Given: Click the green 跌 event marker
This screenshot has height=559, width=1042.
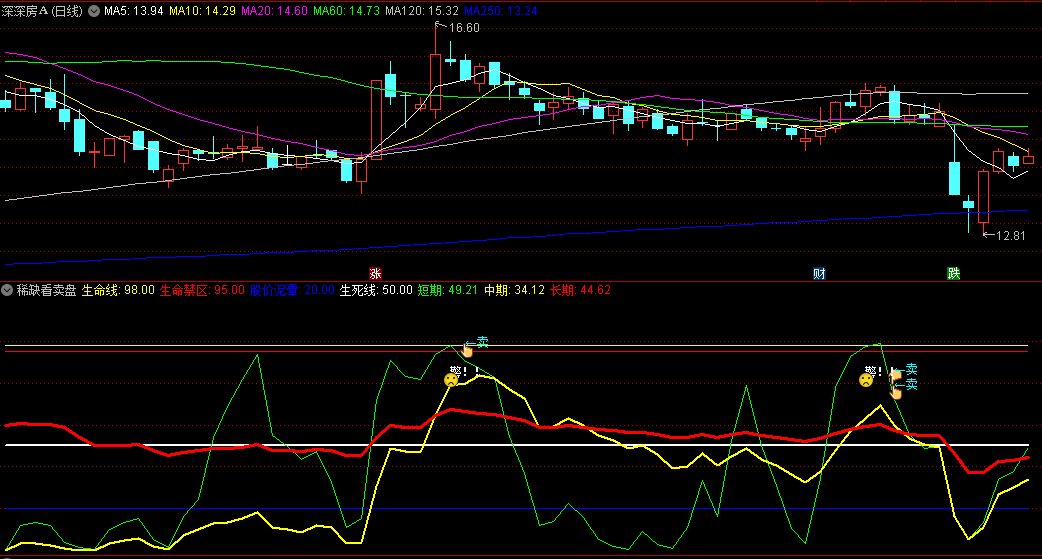Looking at the screenshot, I should click(x=954, y=273).
